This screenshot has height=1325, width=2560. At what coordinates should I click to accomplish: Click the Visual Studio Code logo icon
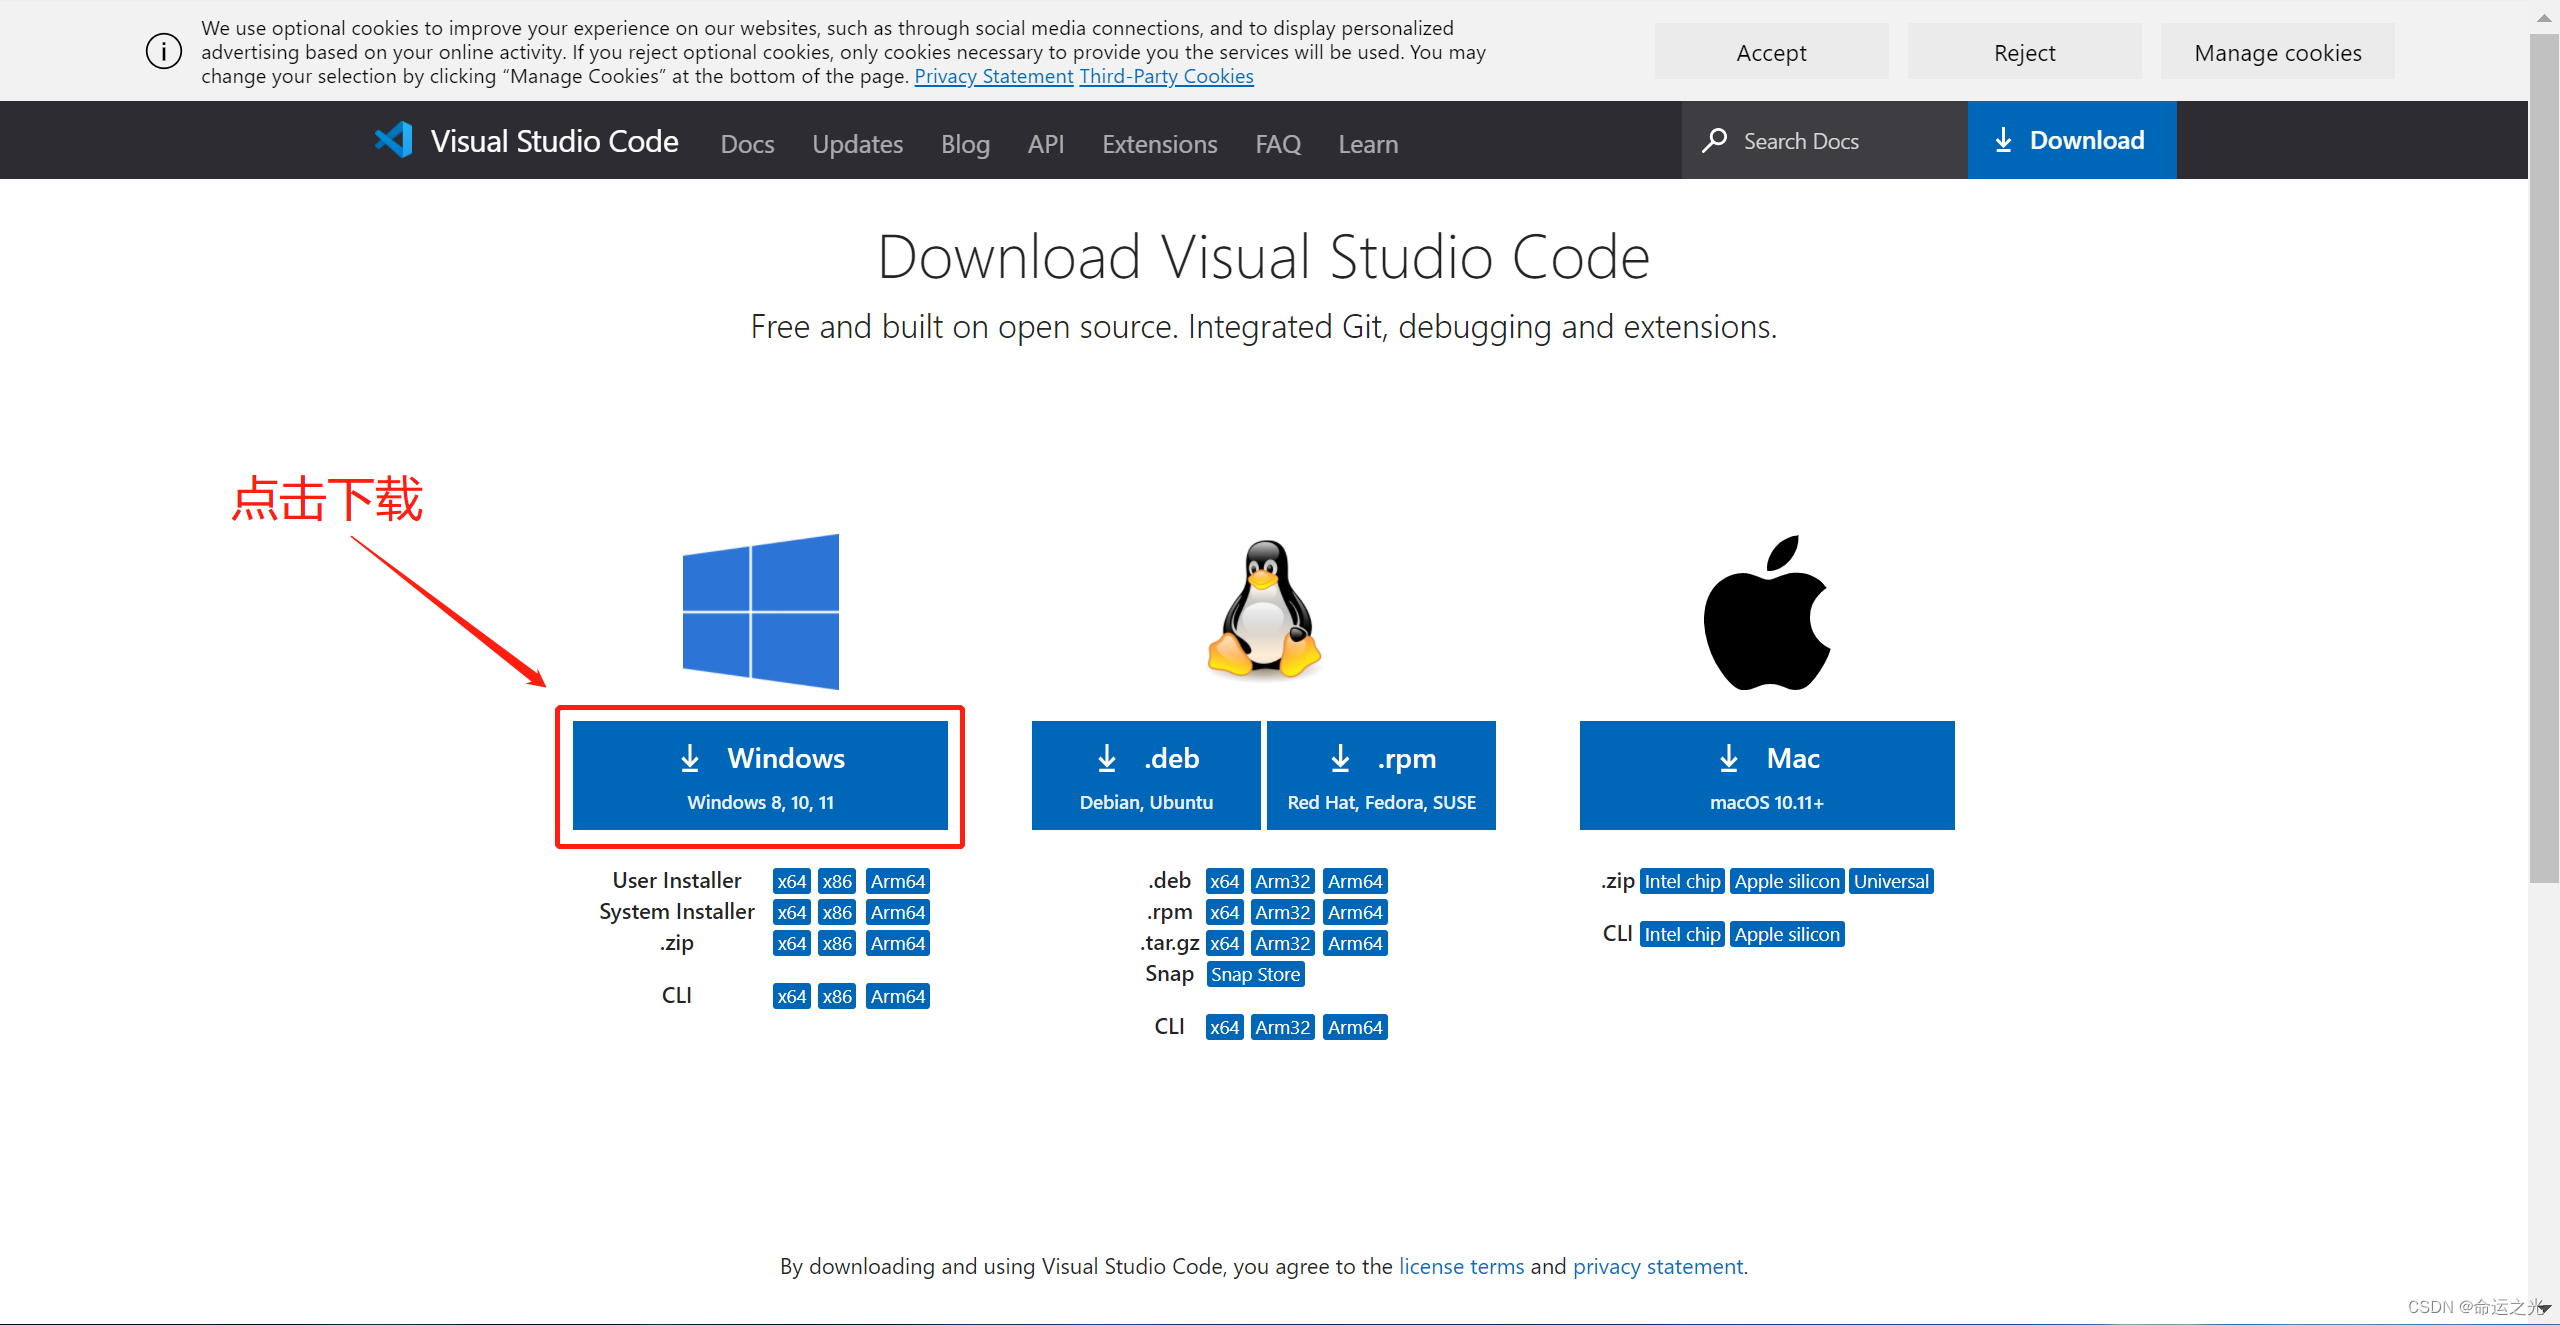pyautogui.click(x=394, y=140)
